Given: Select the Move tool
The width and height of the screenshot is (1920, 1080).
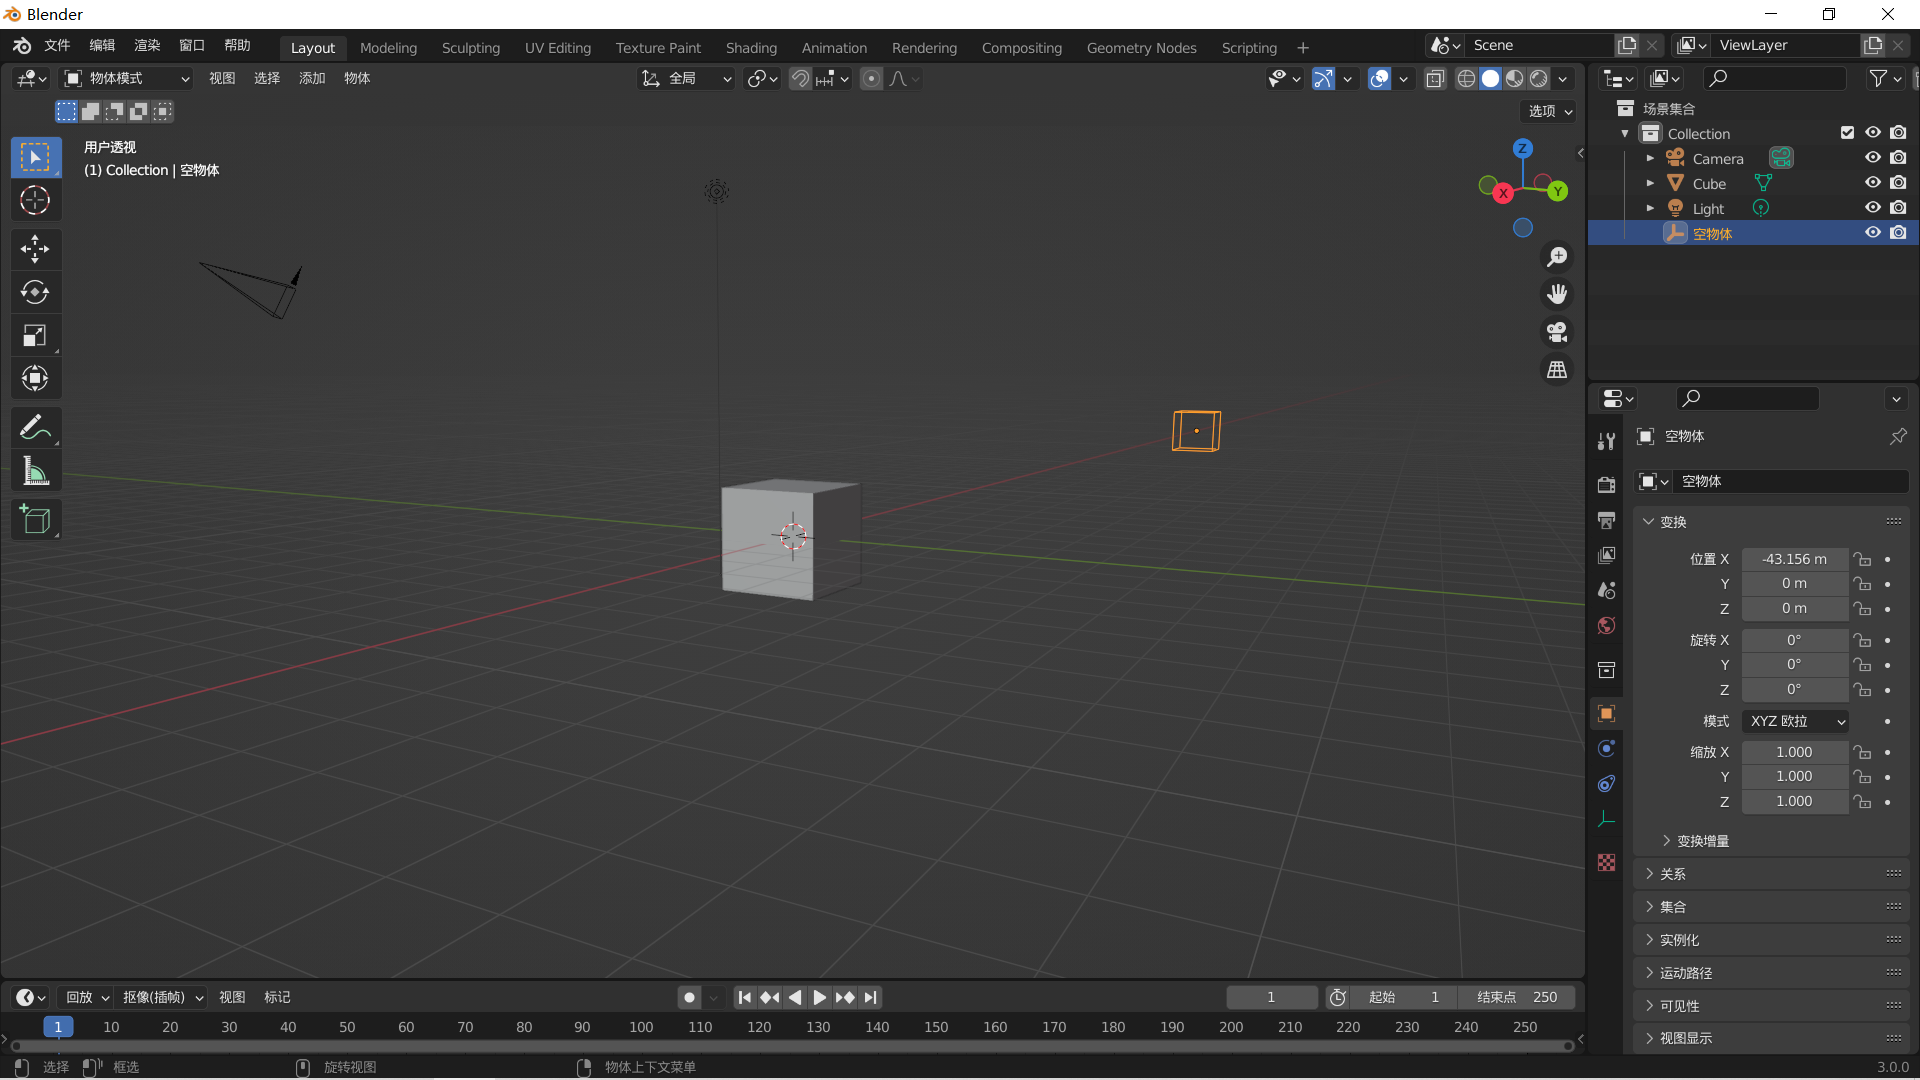Looking at the screenshot, I should (x=35, y=248).
